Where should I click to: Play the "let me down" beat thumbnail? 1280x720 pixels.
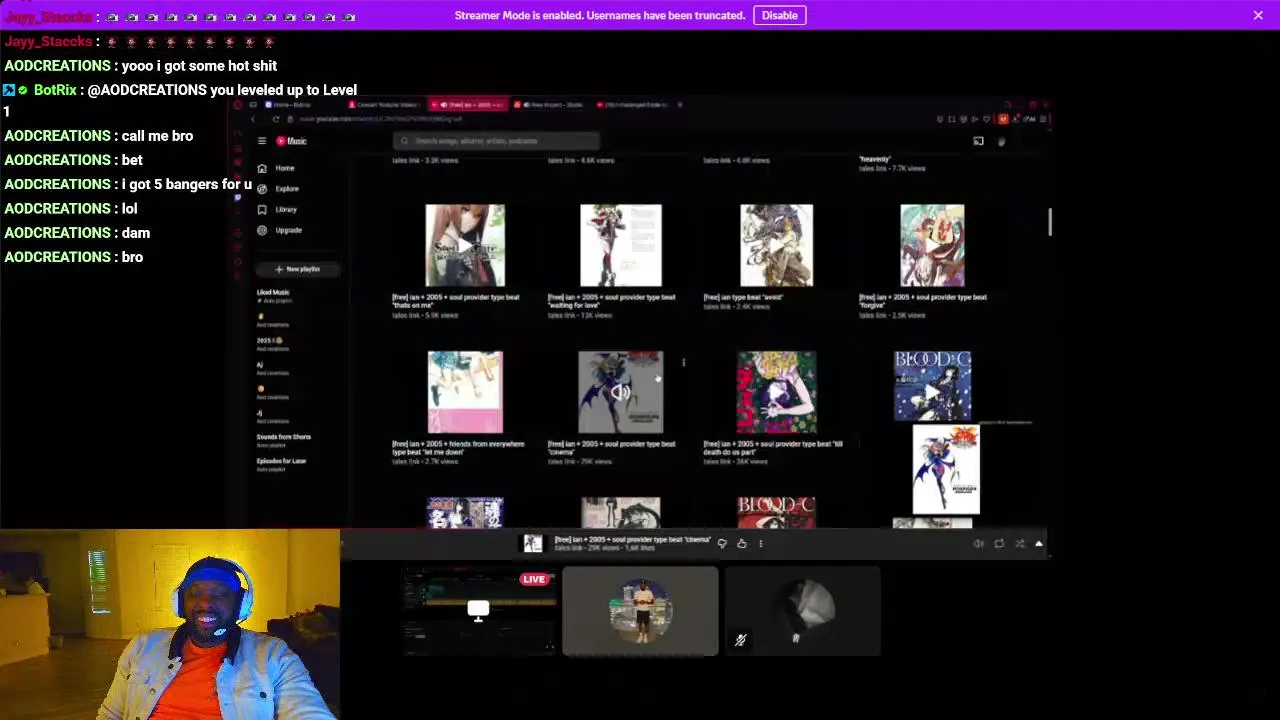point(465,392)
